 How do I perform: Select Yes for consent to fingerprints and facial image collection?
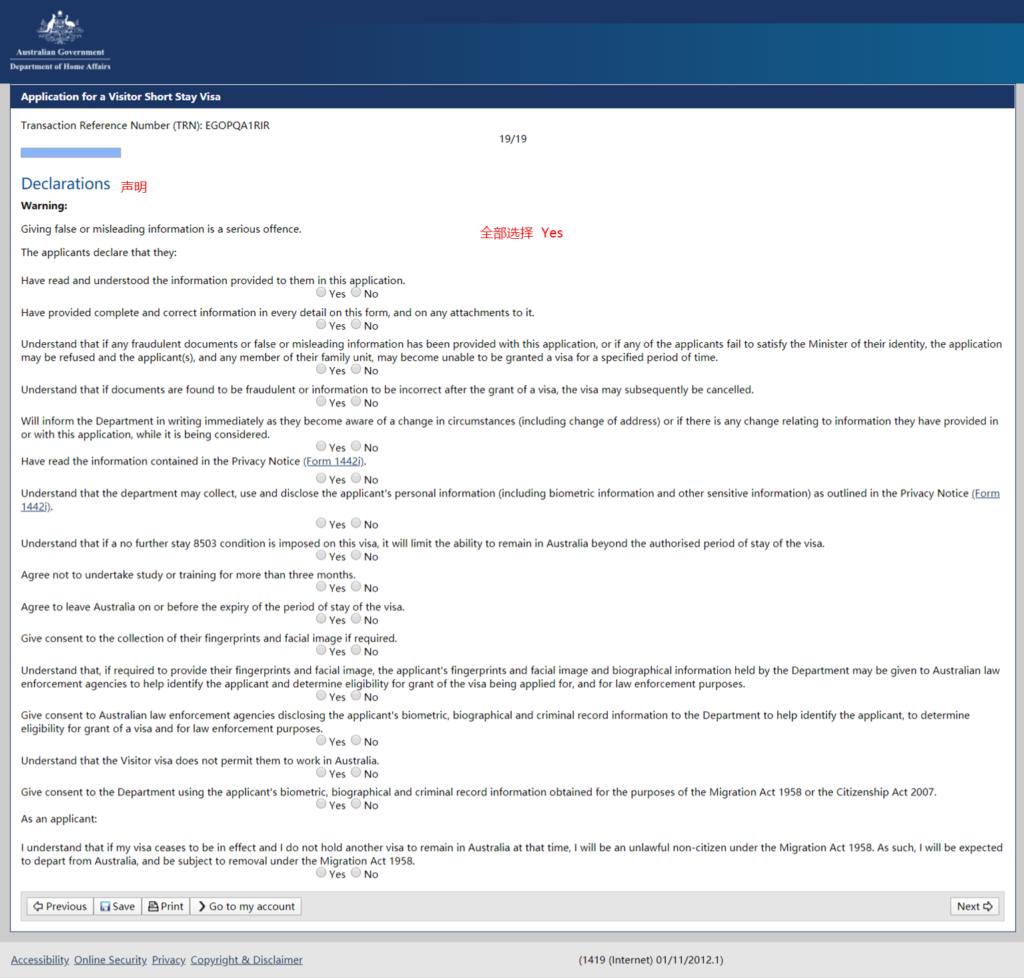tap(321, 650)
